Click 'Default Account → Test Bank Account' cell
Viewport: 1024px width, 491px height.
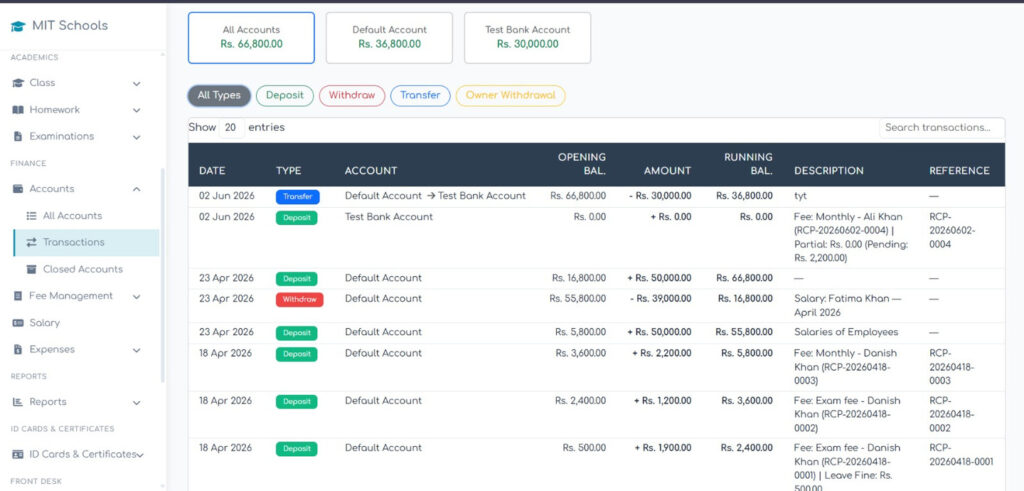point(436,196)
